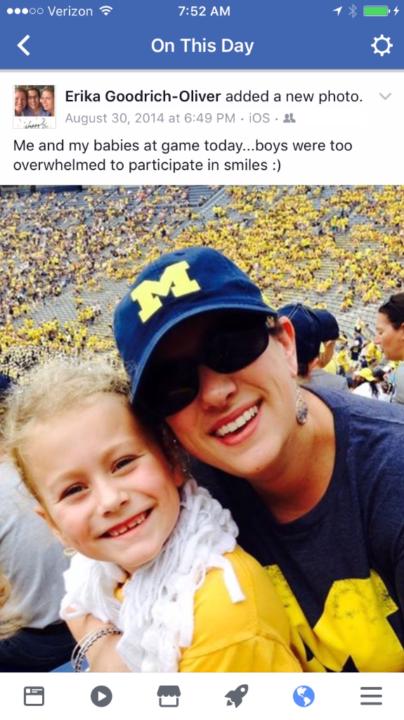The image size is (404, 720).
Task: Expand post options chevron dropdown
Action: pos(385,96)
